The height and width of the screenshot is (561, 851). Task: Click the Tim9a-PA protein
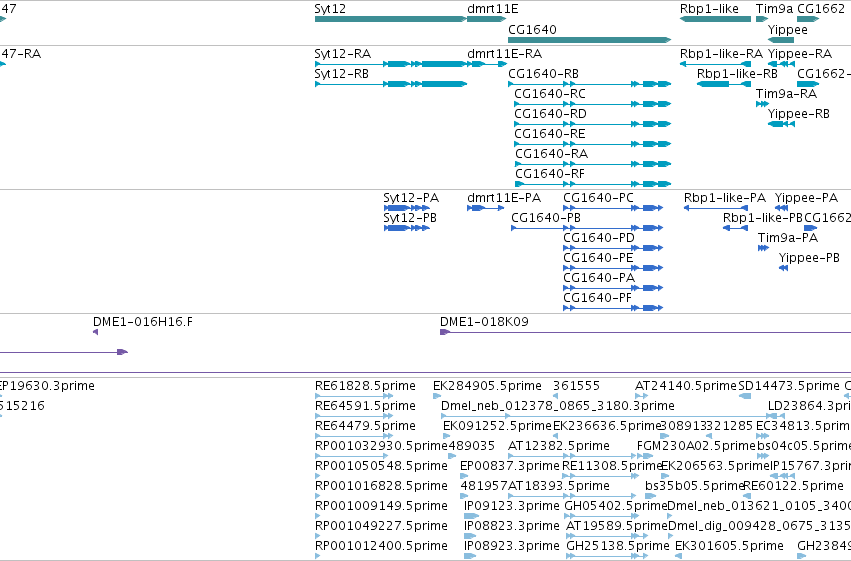(763, 248)
